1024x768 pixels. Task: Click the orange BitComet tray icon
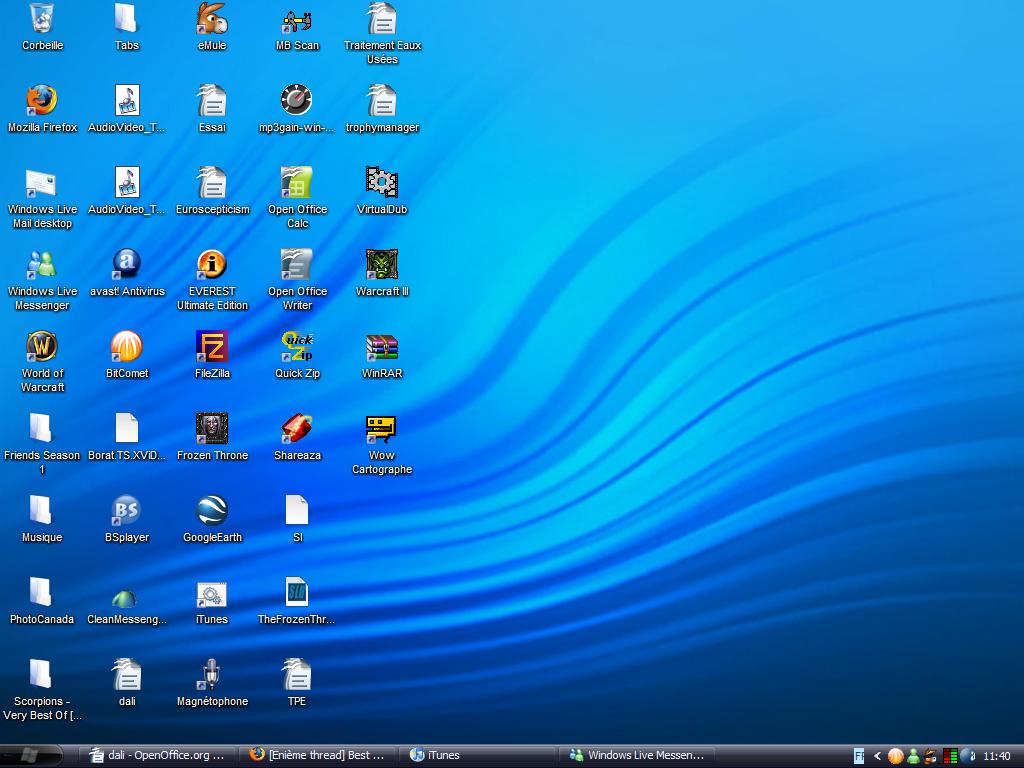pyautogui.click(x=895, y=756)
